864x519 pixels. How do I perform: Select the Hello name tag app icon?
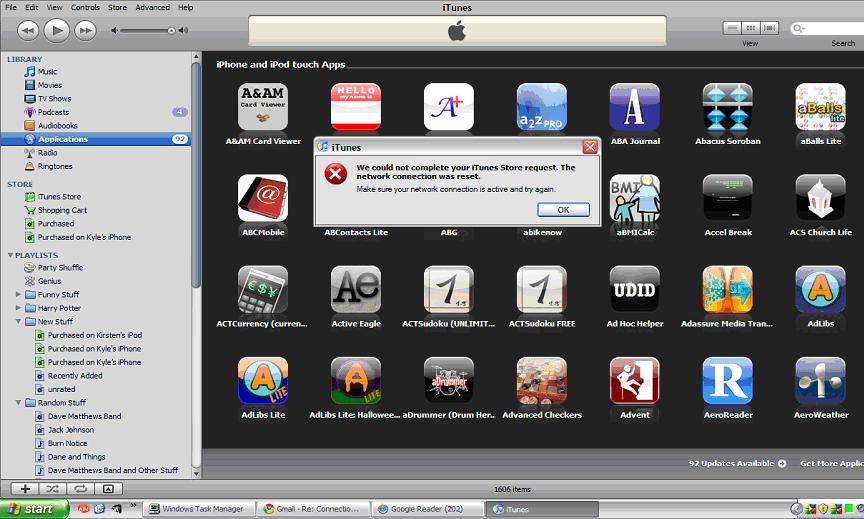click(x=356, y=107)
